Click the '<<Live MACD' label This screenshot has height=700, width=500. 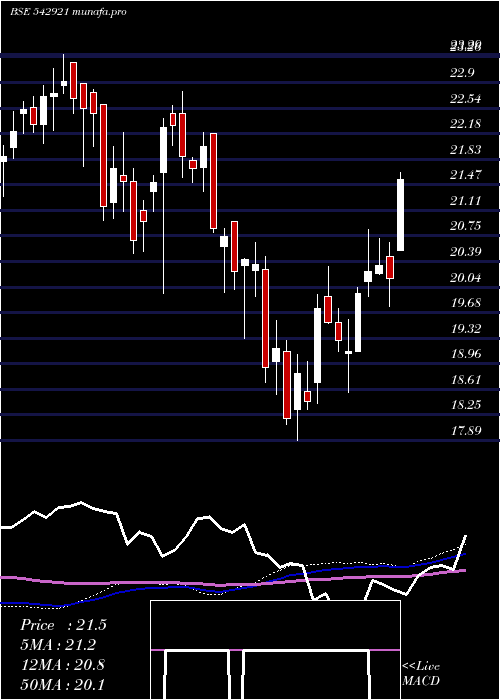coord(421,674)
